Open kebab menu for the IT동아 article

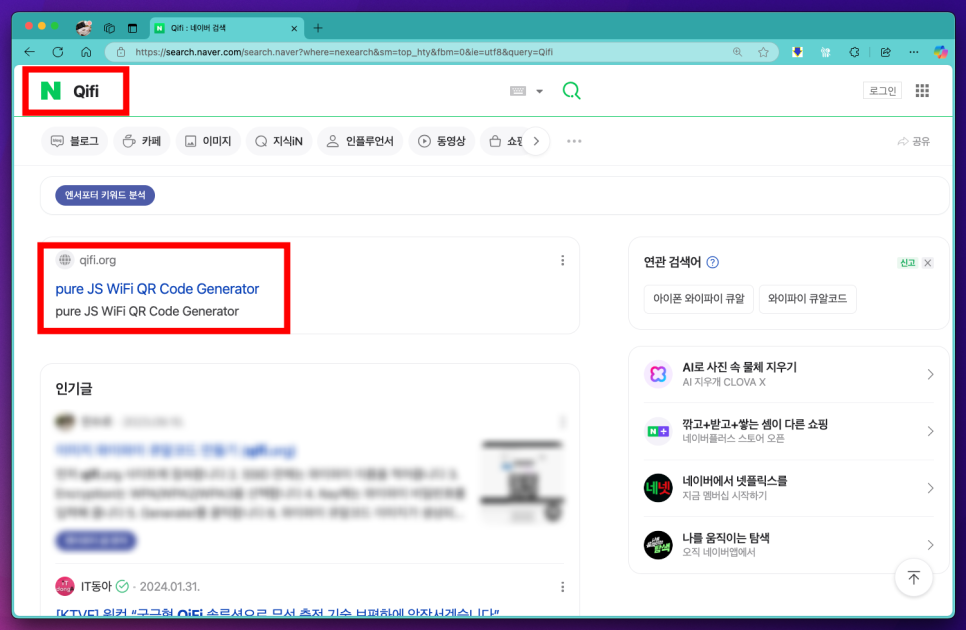[562, 587]
